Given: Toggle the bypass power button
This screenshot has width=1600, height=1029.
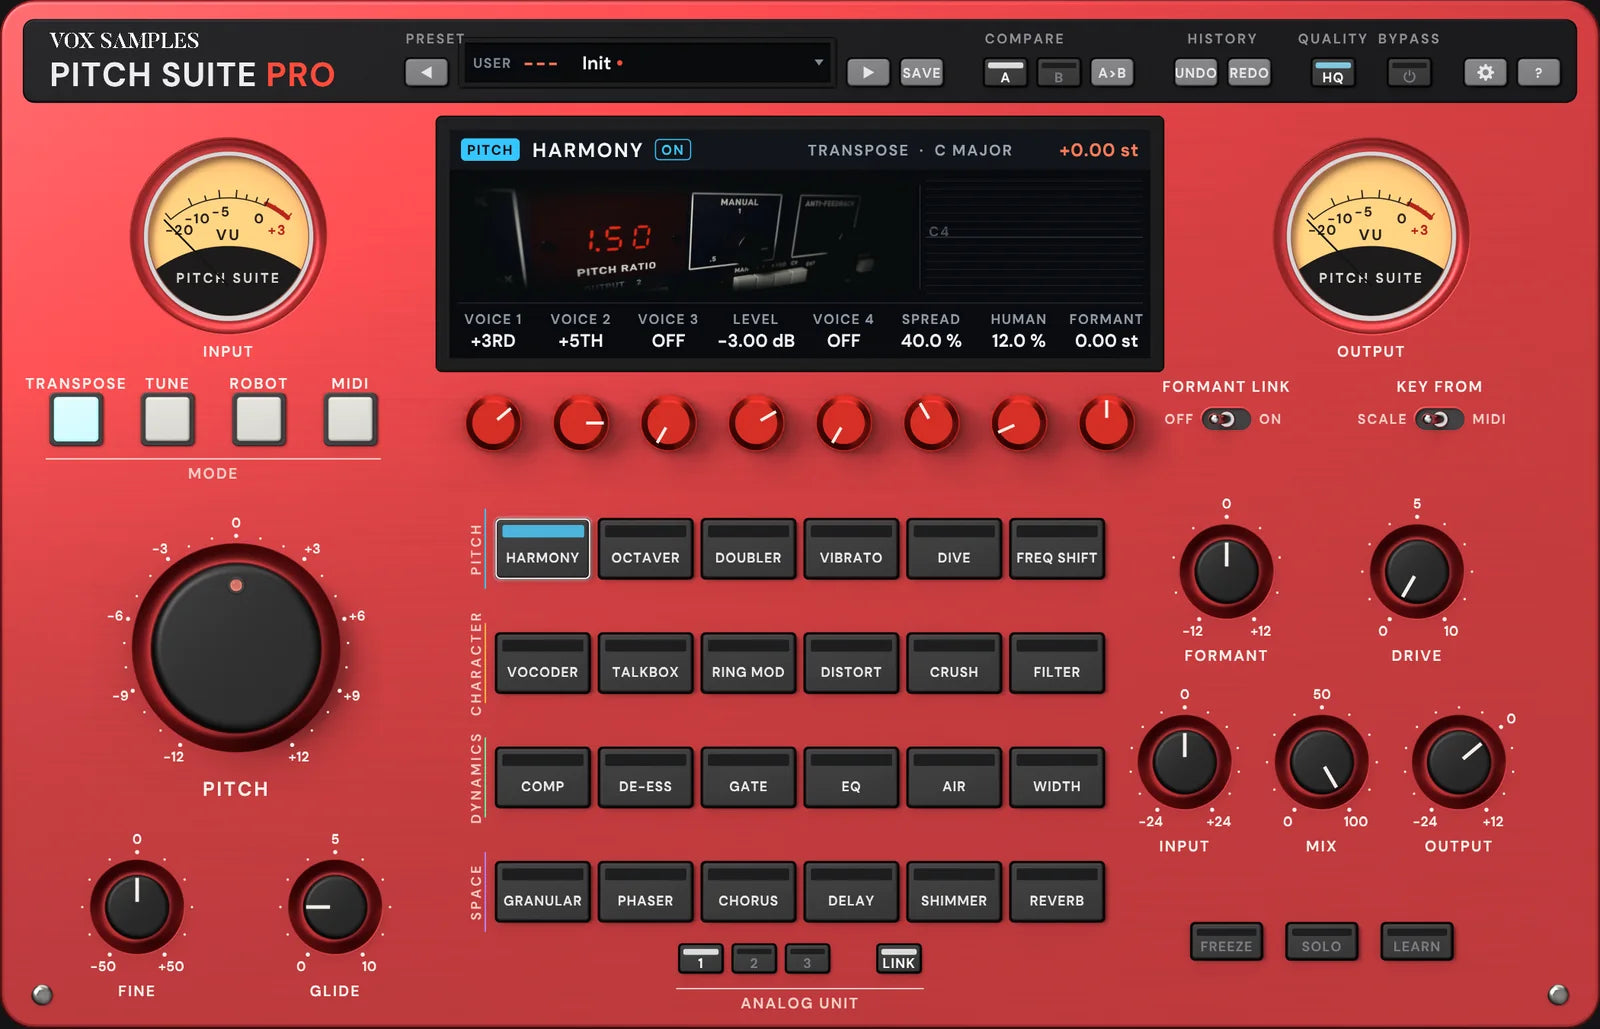Looking at the screenshot, I should coord(1409,73).
